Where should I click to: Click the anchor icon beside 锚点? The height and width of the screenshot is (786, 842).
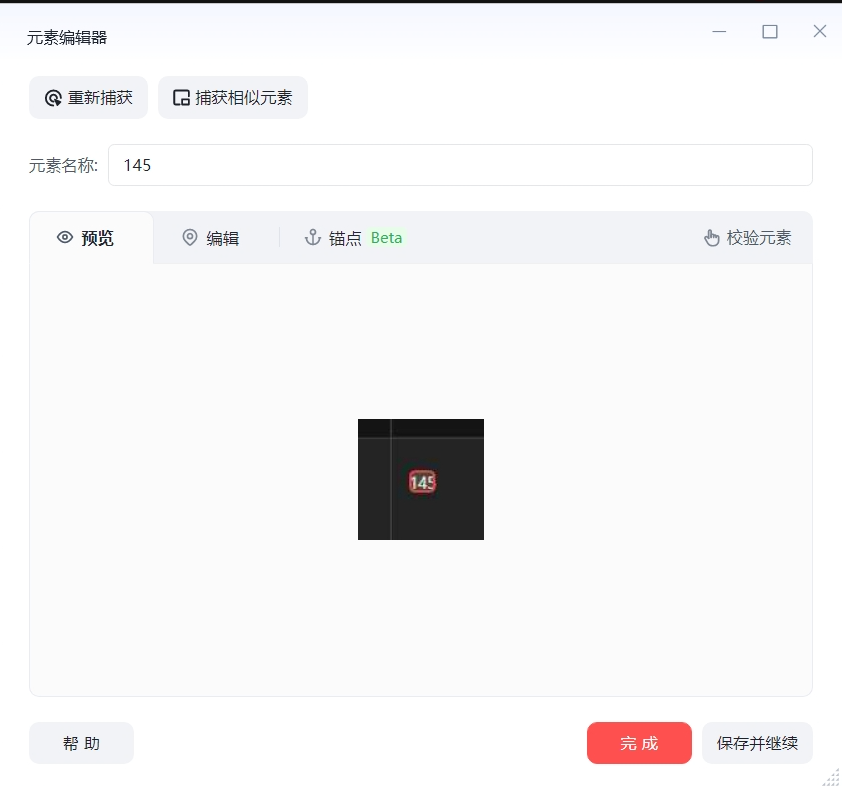coord(313,238)
